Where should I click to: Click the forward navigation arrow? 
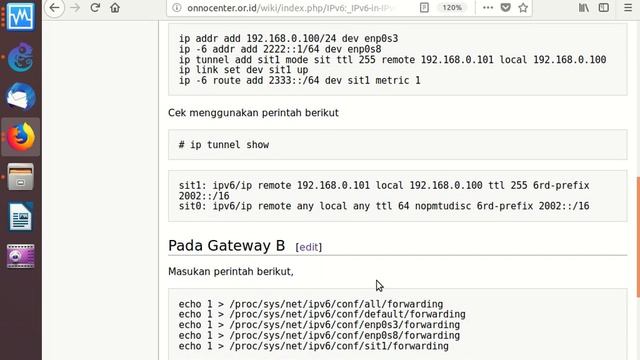click(x=75, y=8)
